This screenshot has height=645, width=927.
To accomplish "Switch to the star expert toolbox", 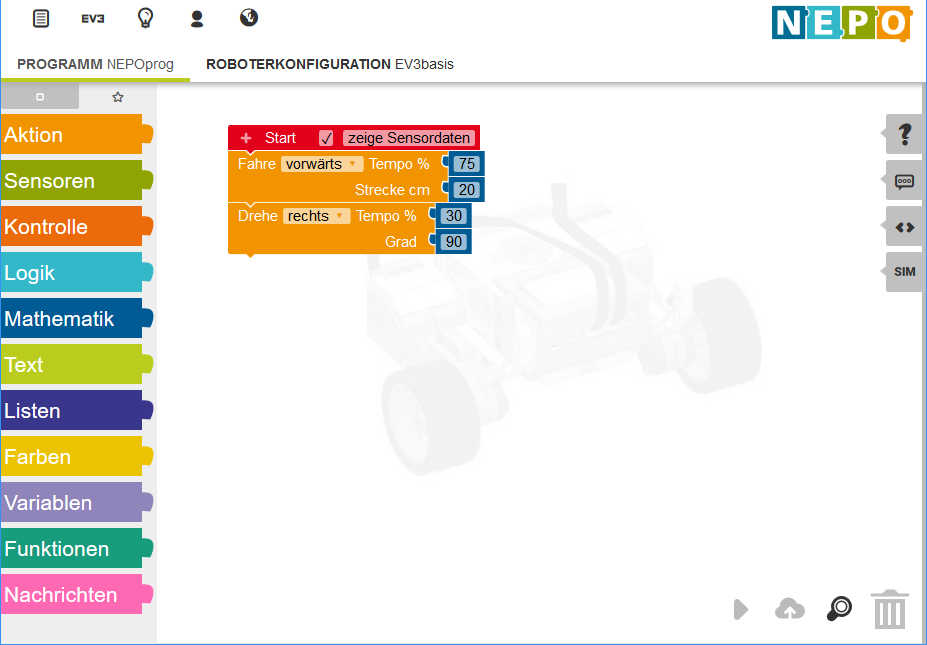I will (118, 96).
